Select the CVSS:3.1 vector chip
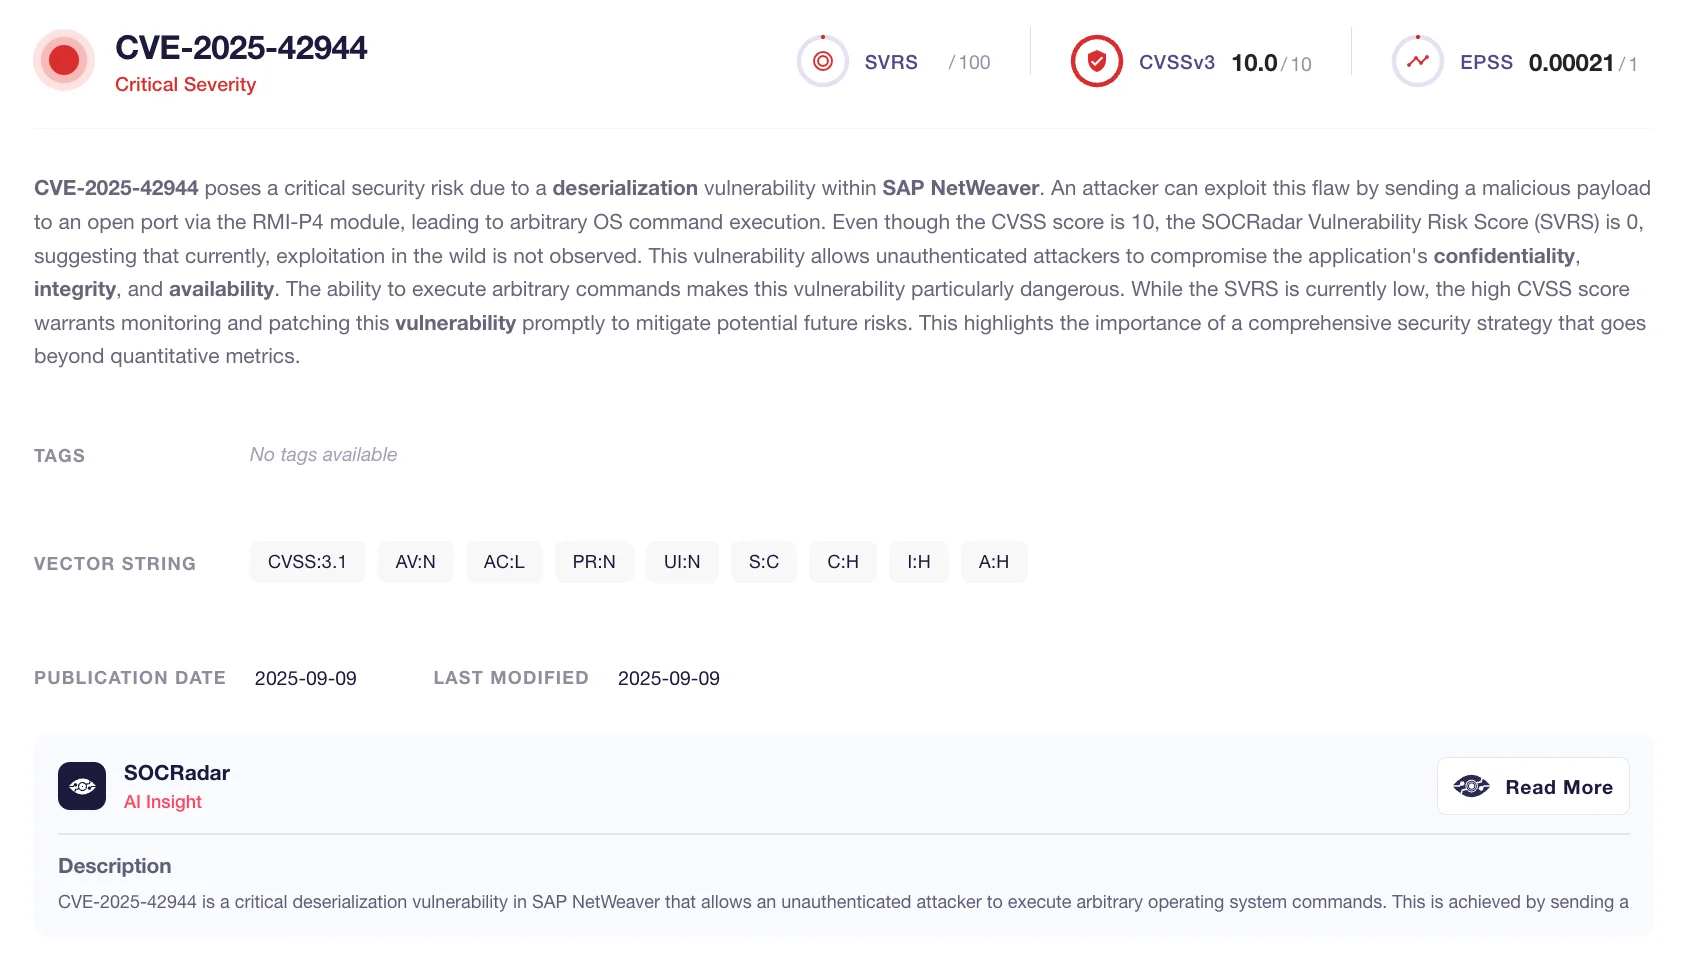This screenshot has width=1688, height=962. coord(307,562)
